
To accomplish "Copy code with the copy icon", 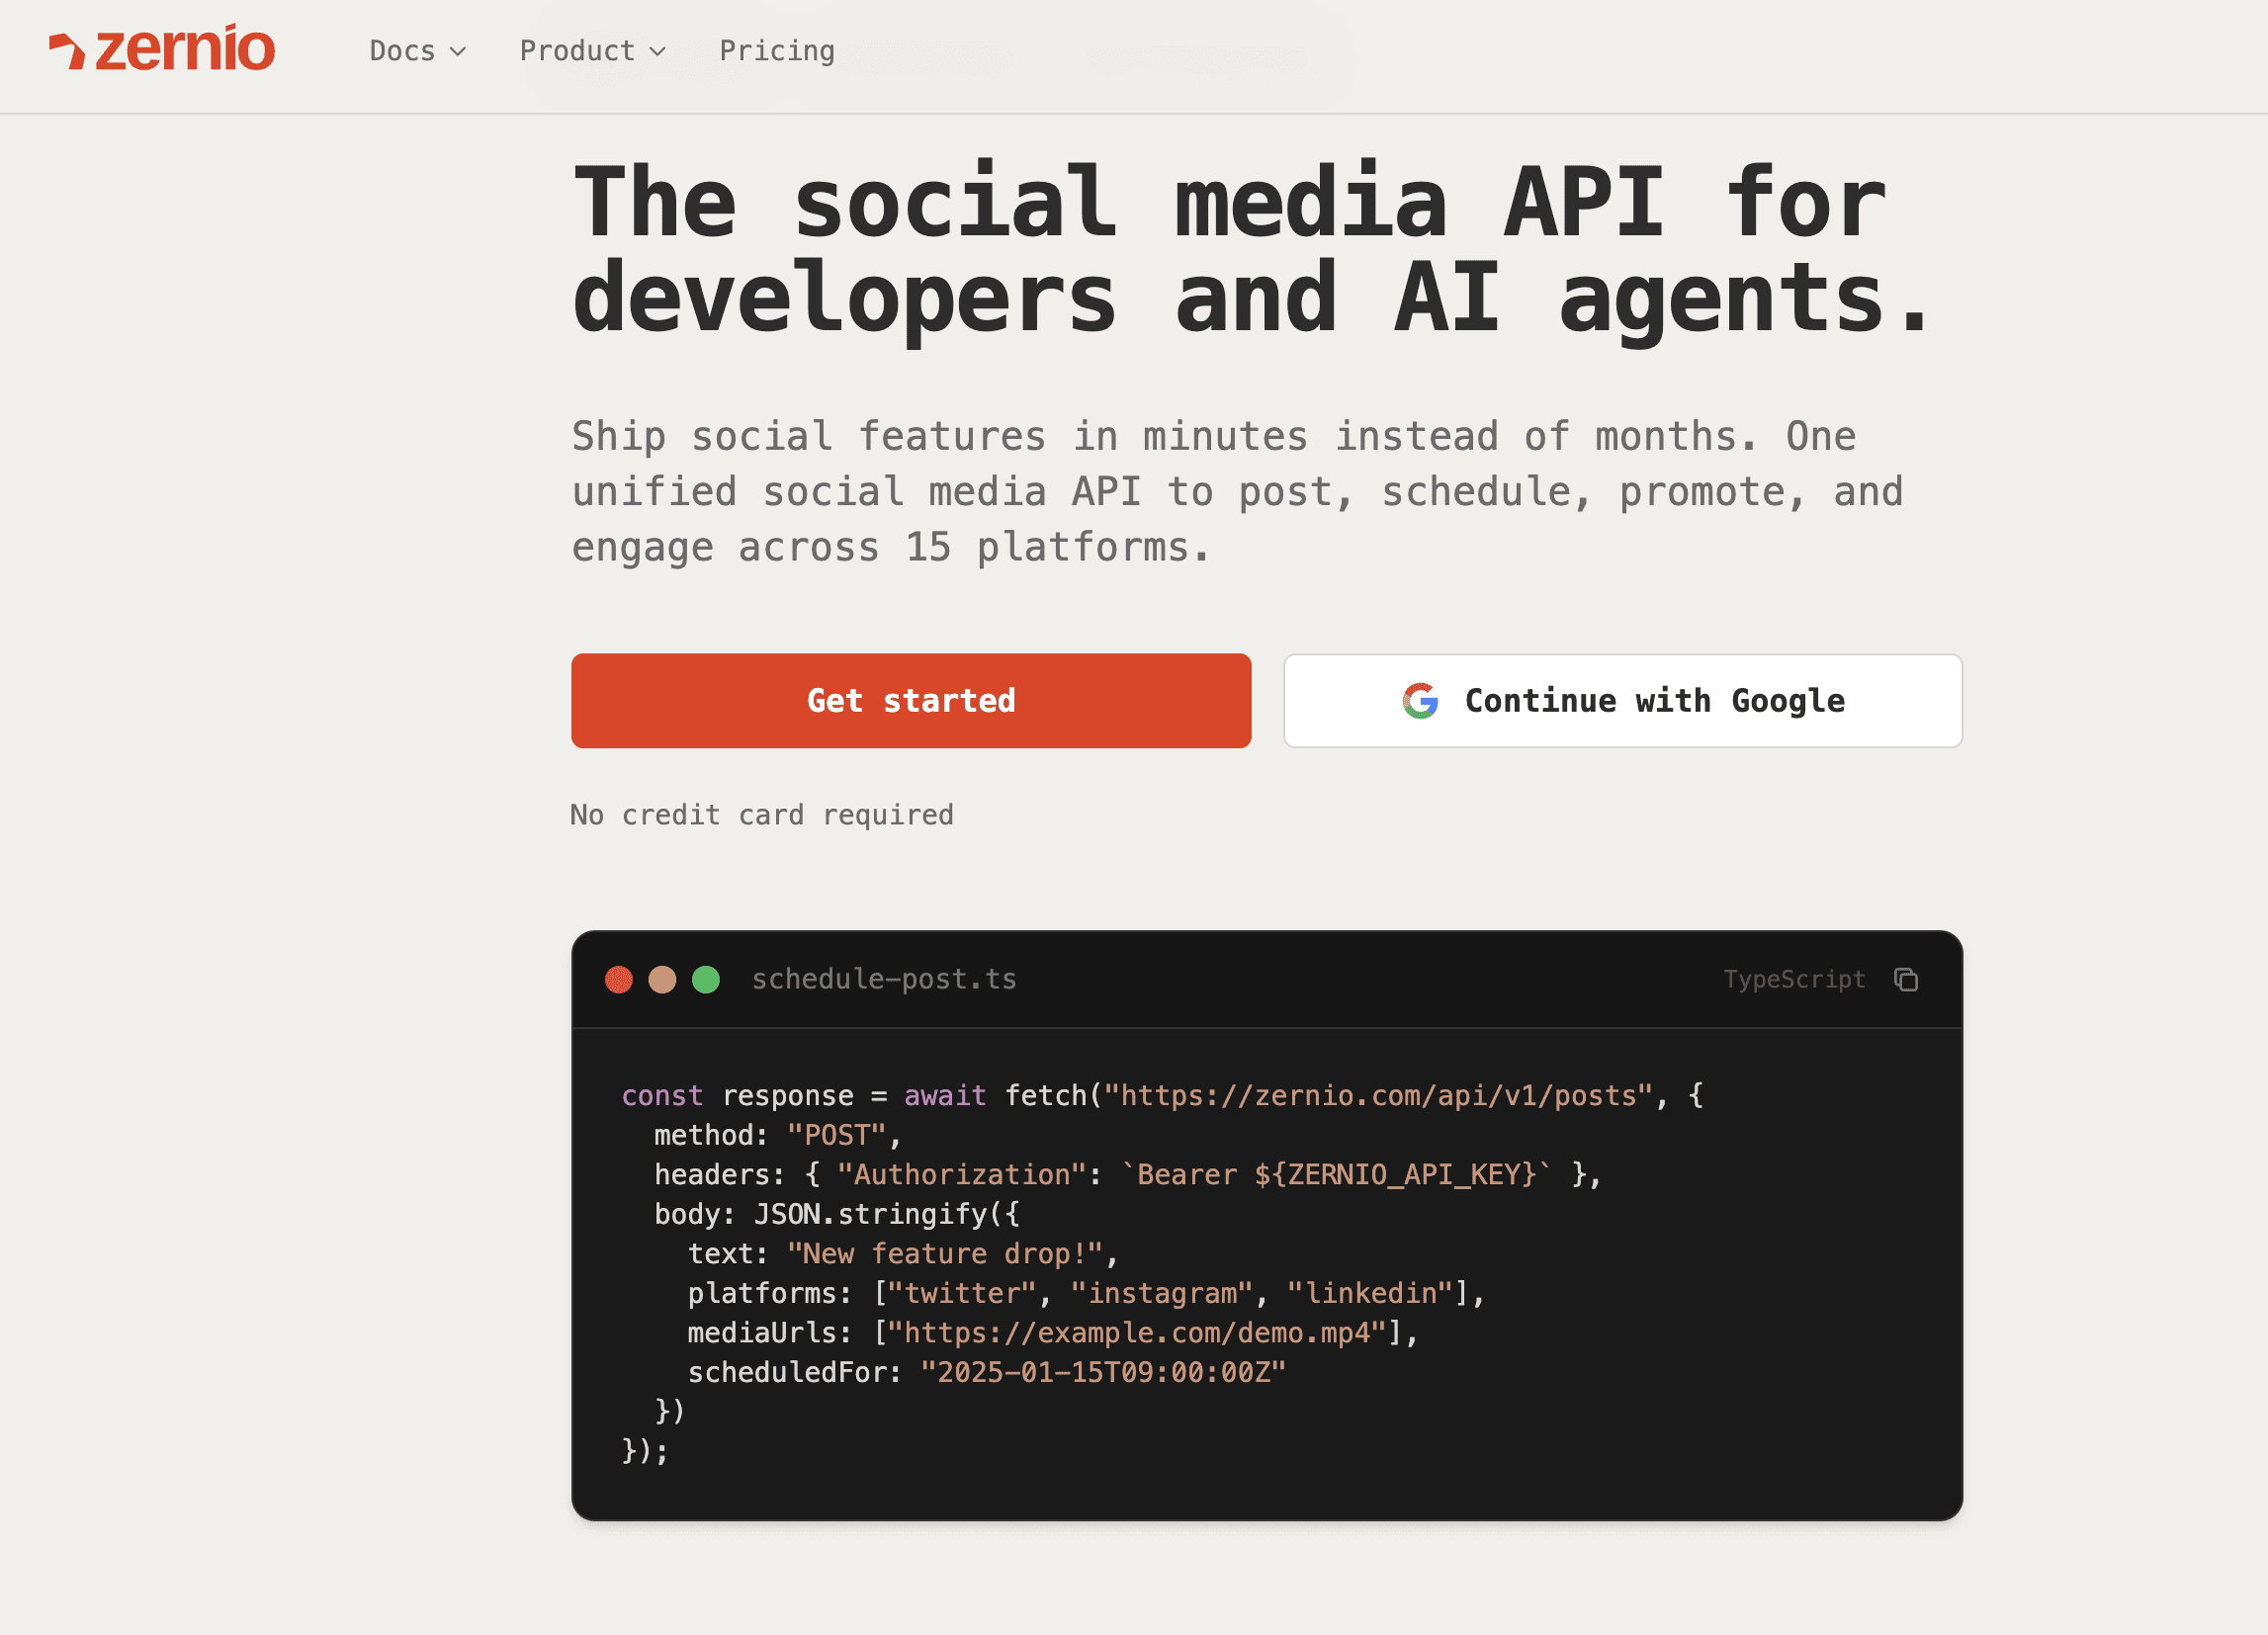I will pyautogui.click(x=1906, y=980).
